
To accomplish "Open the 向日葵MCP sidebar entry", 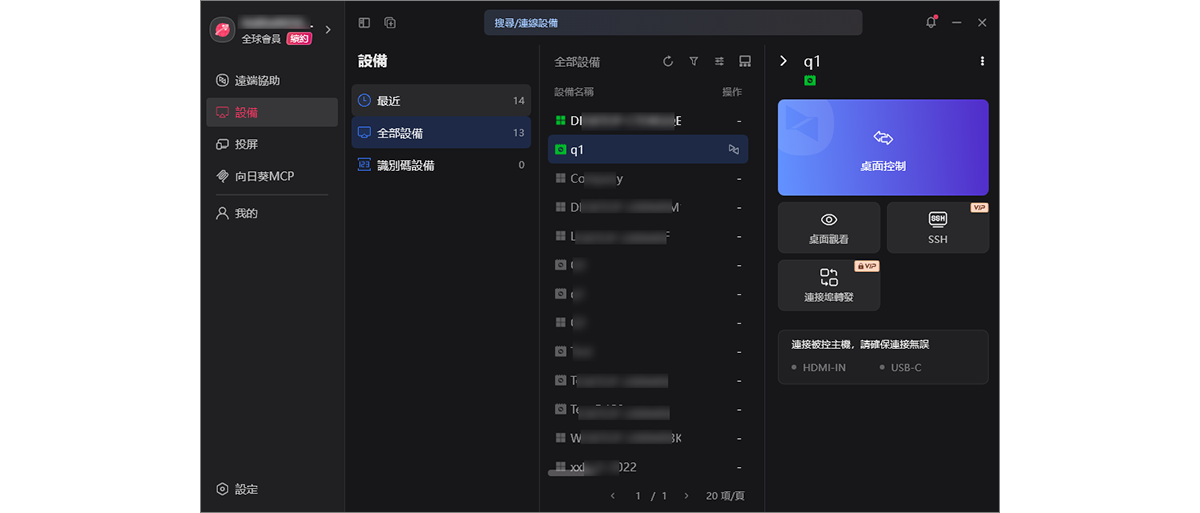I will coord(272,176).
